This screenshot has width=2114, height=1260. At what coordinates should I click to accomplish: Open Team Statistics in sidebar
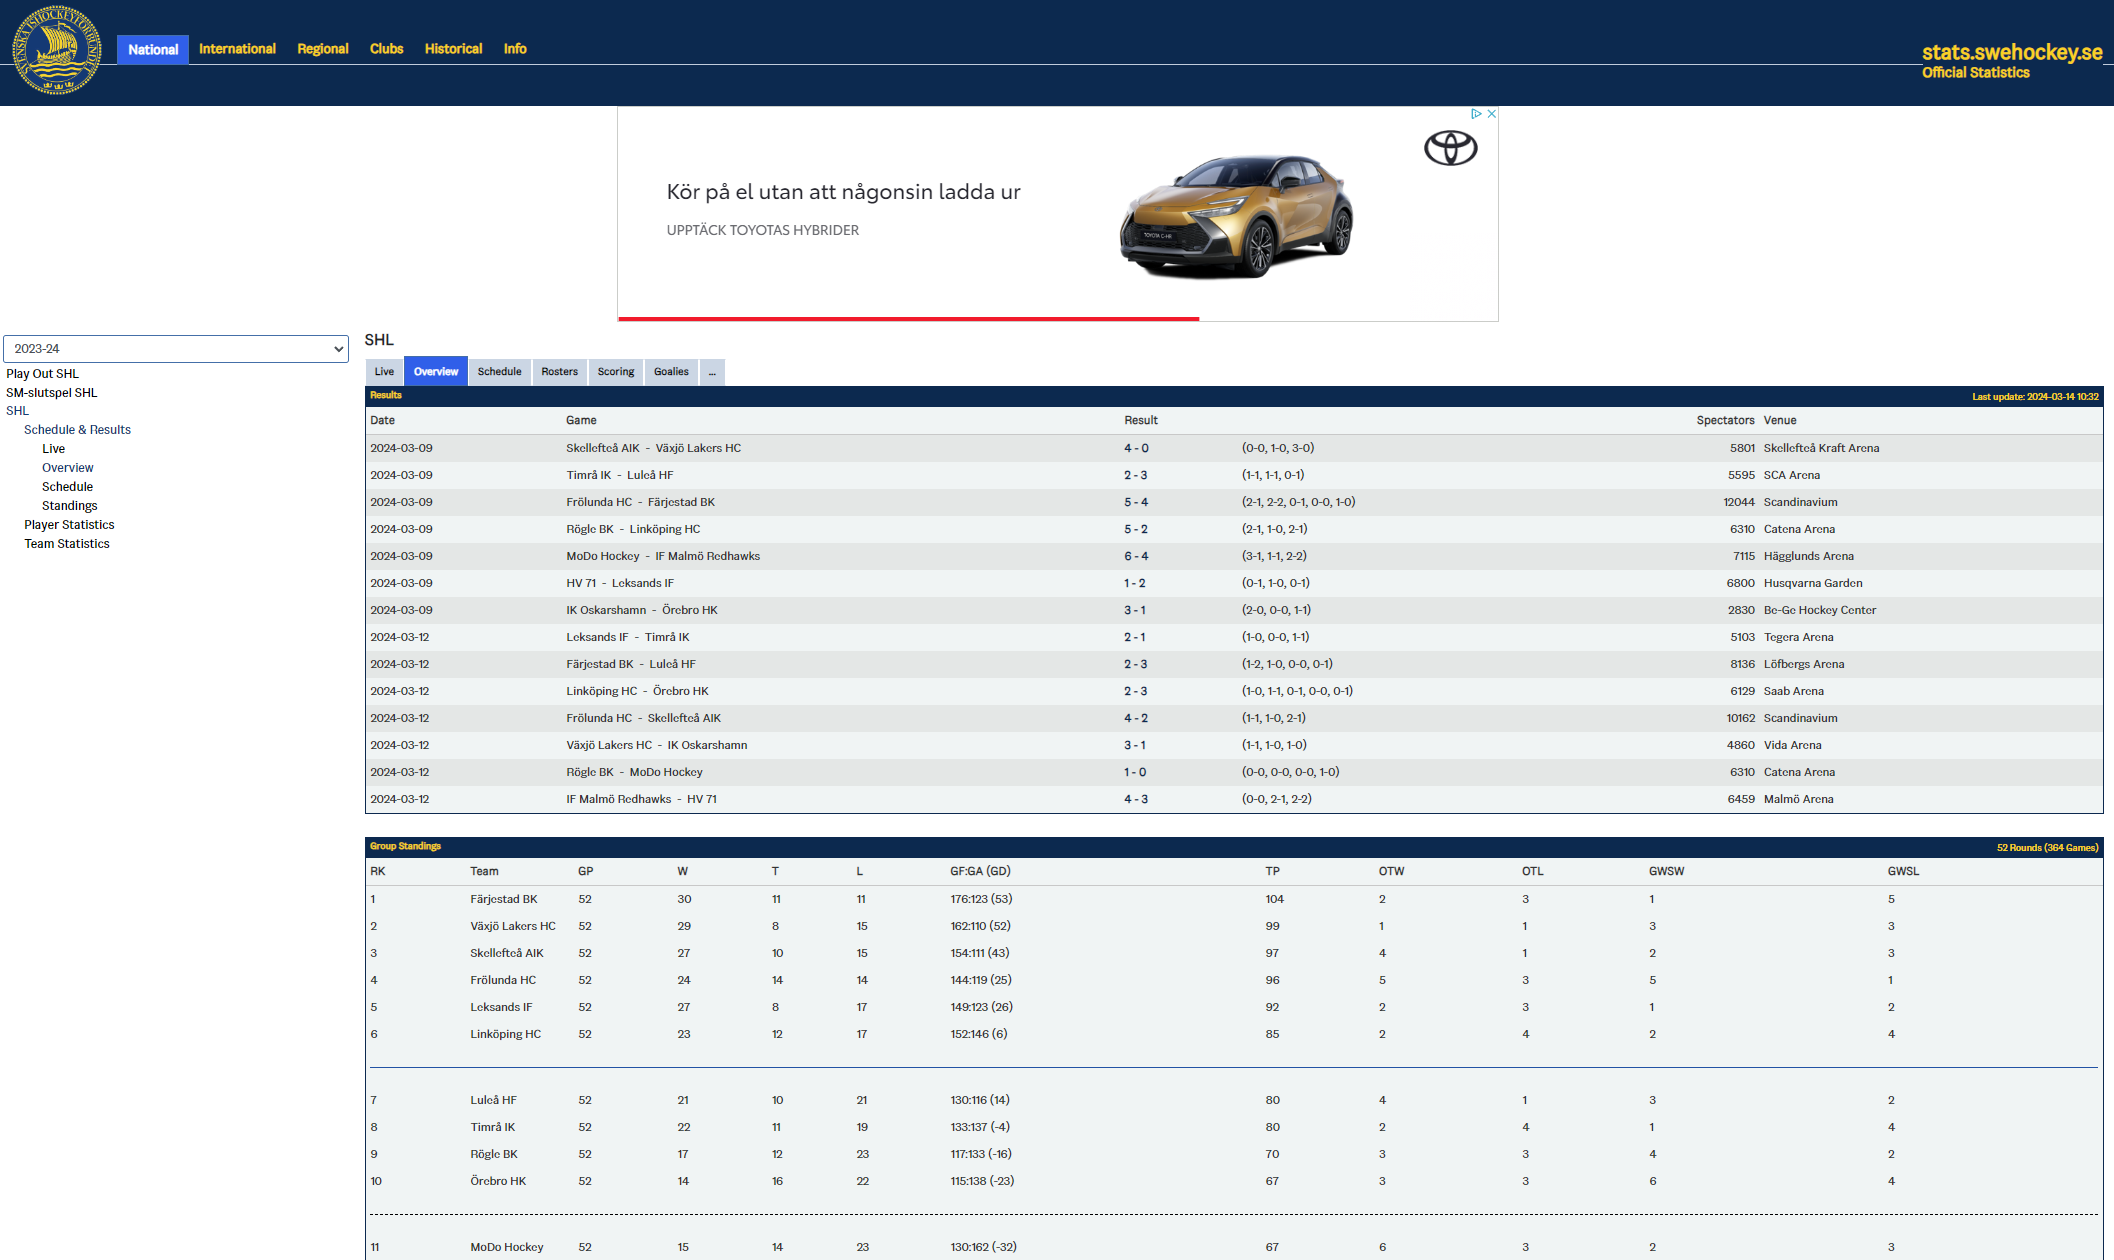click(67, 544)
